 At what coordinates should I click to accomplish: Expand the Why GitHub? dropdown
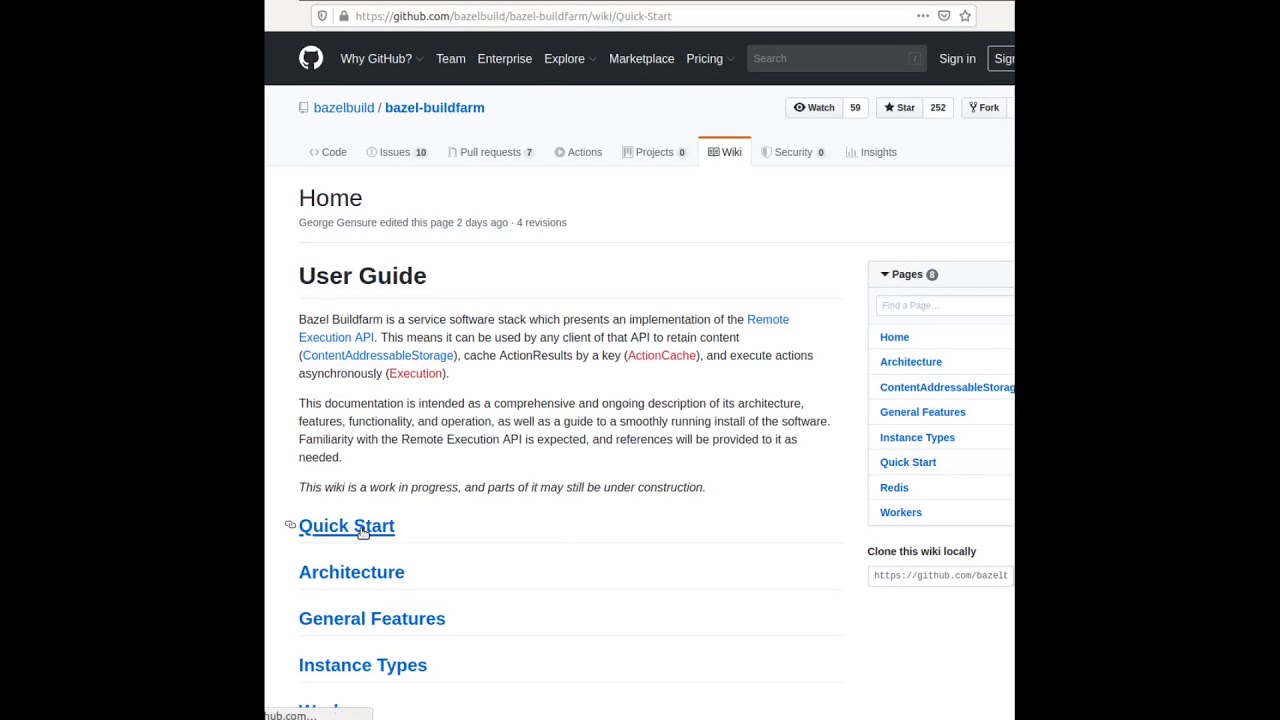pyautogui.click(x=381, y=59)
